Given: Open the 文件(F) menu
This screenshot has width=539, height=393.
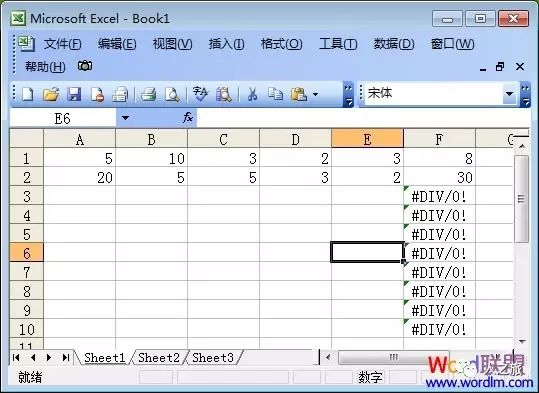Looking at the screenshot, I should coord(62,44).
